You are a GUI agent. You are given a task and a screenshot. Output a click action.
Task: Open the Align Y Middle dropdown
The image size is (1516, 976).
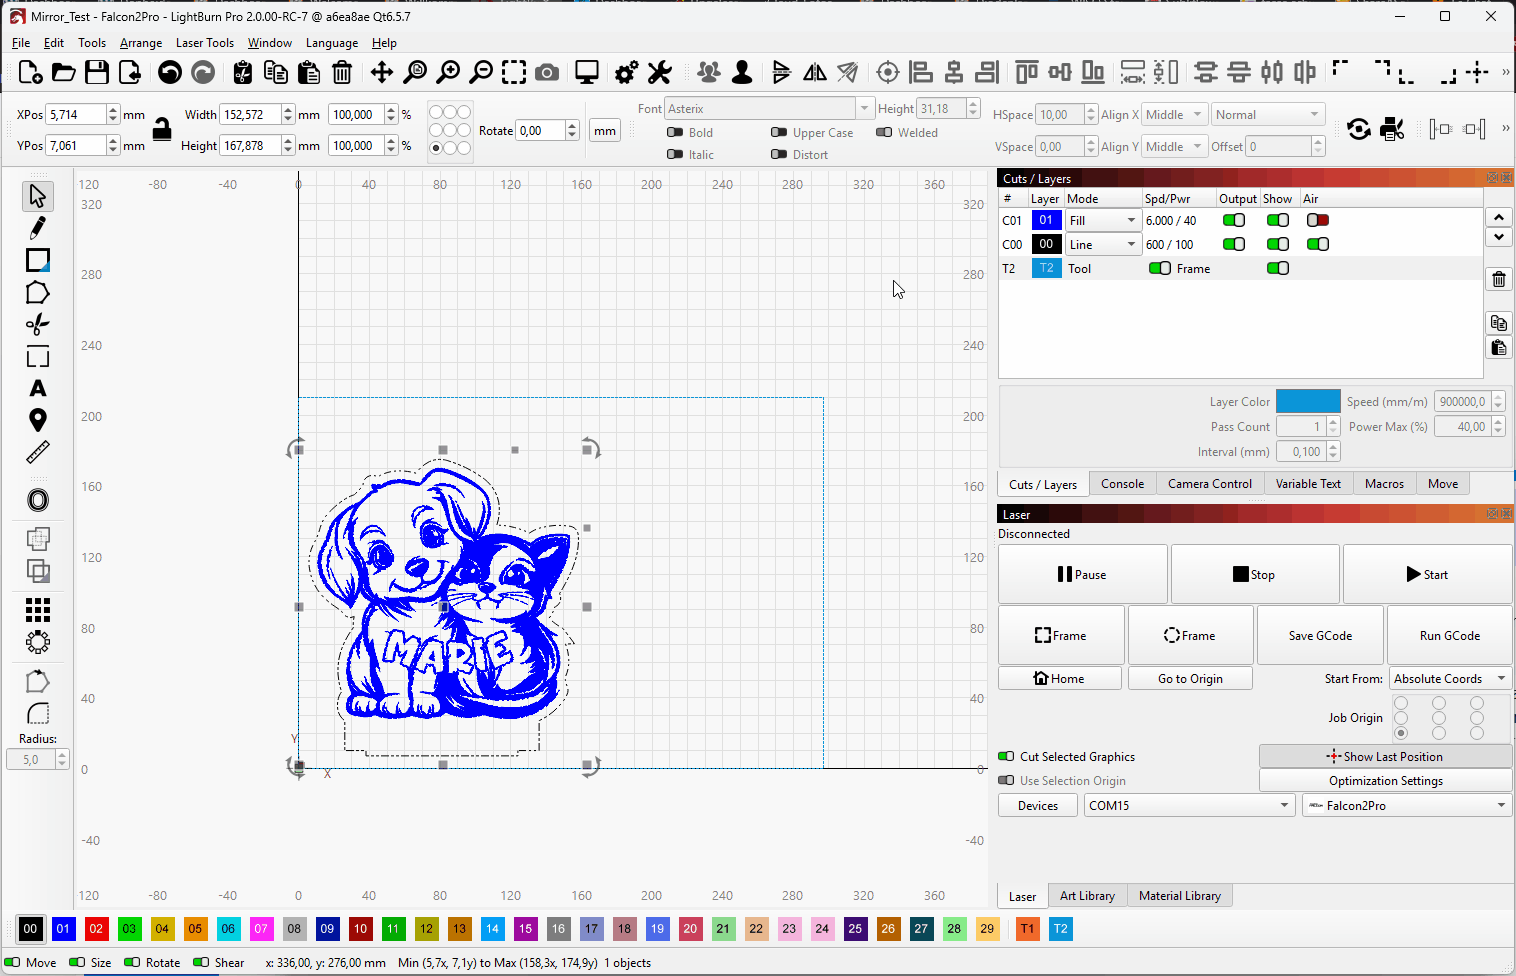click(x=1174, y=146)
